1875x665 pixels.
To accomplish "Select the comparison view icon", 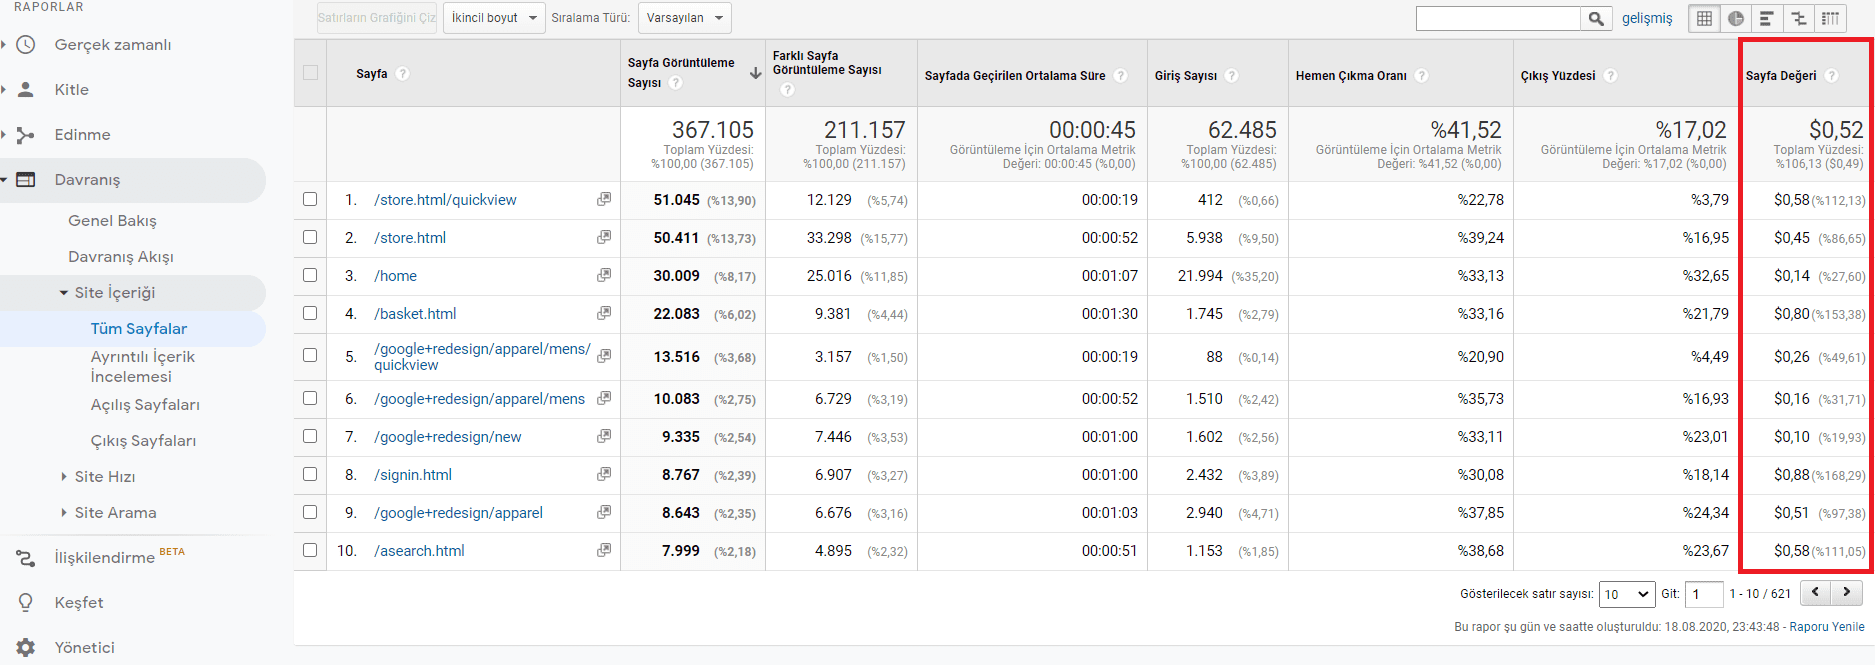I will [1799, 18].
